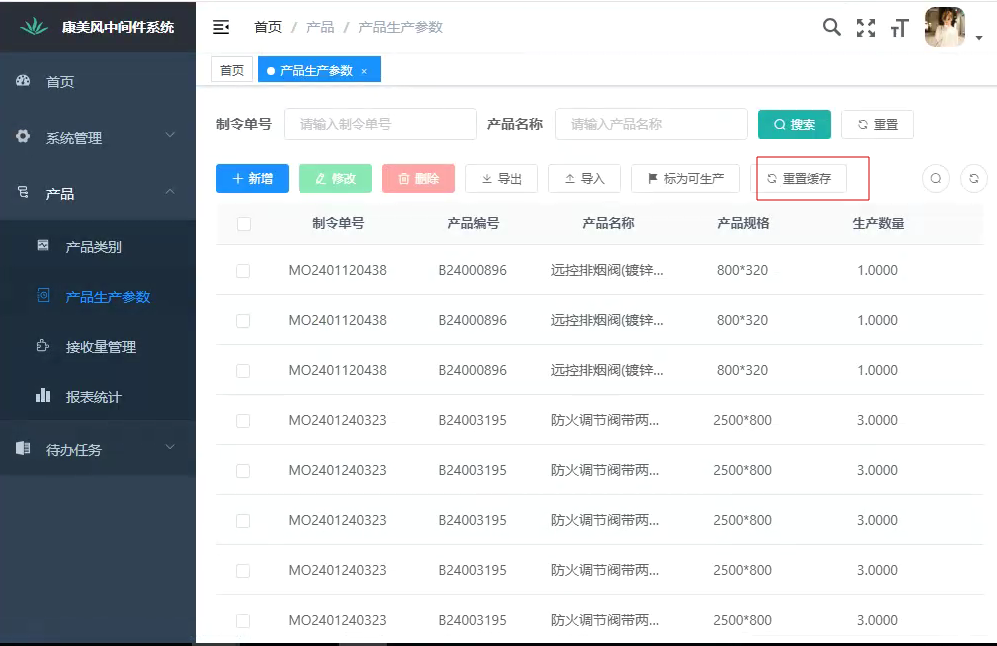Open 接收量管理 in the sidebar

tap(100, 347)
